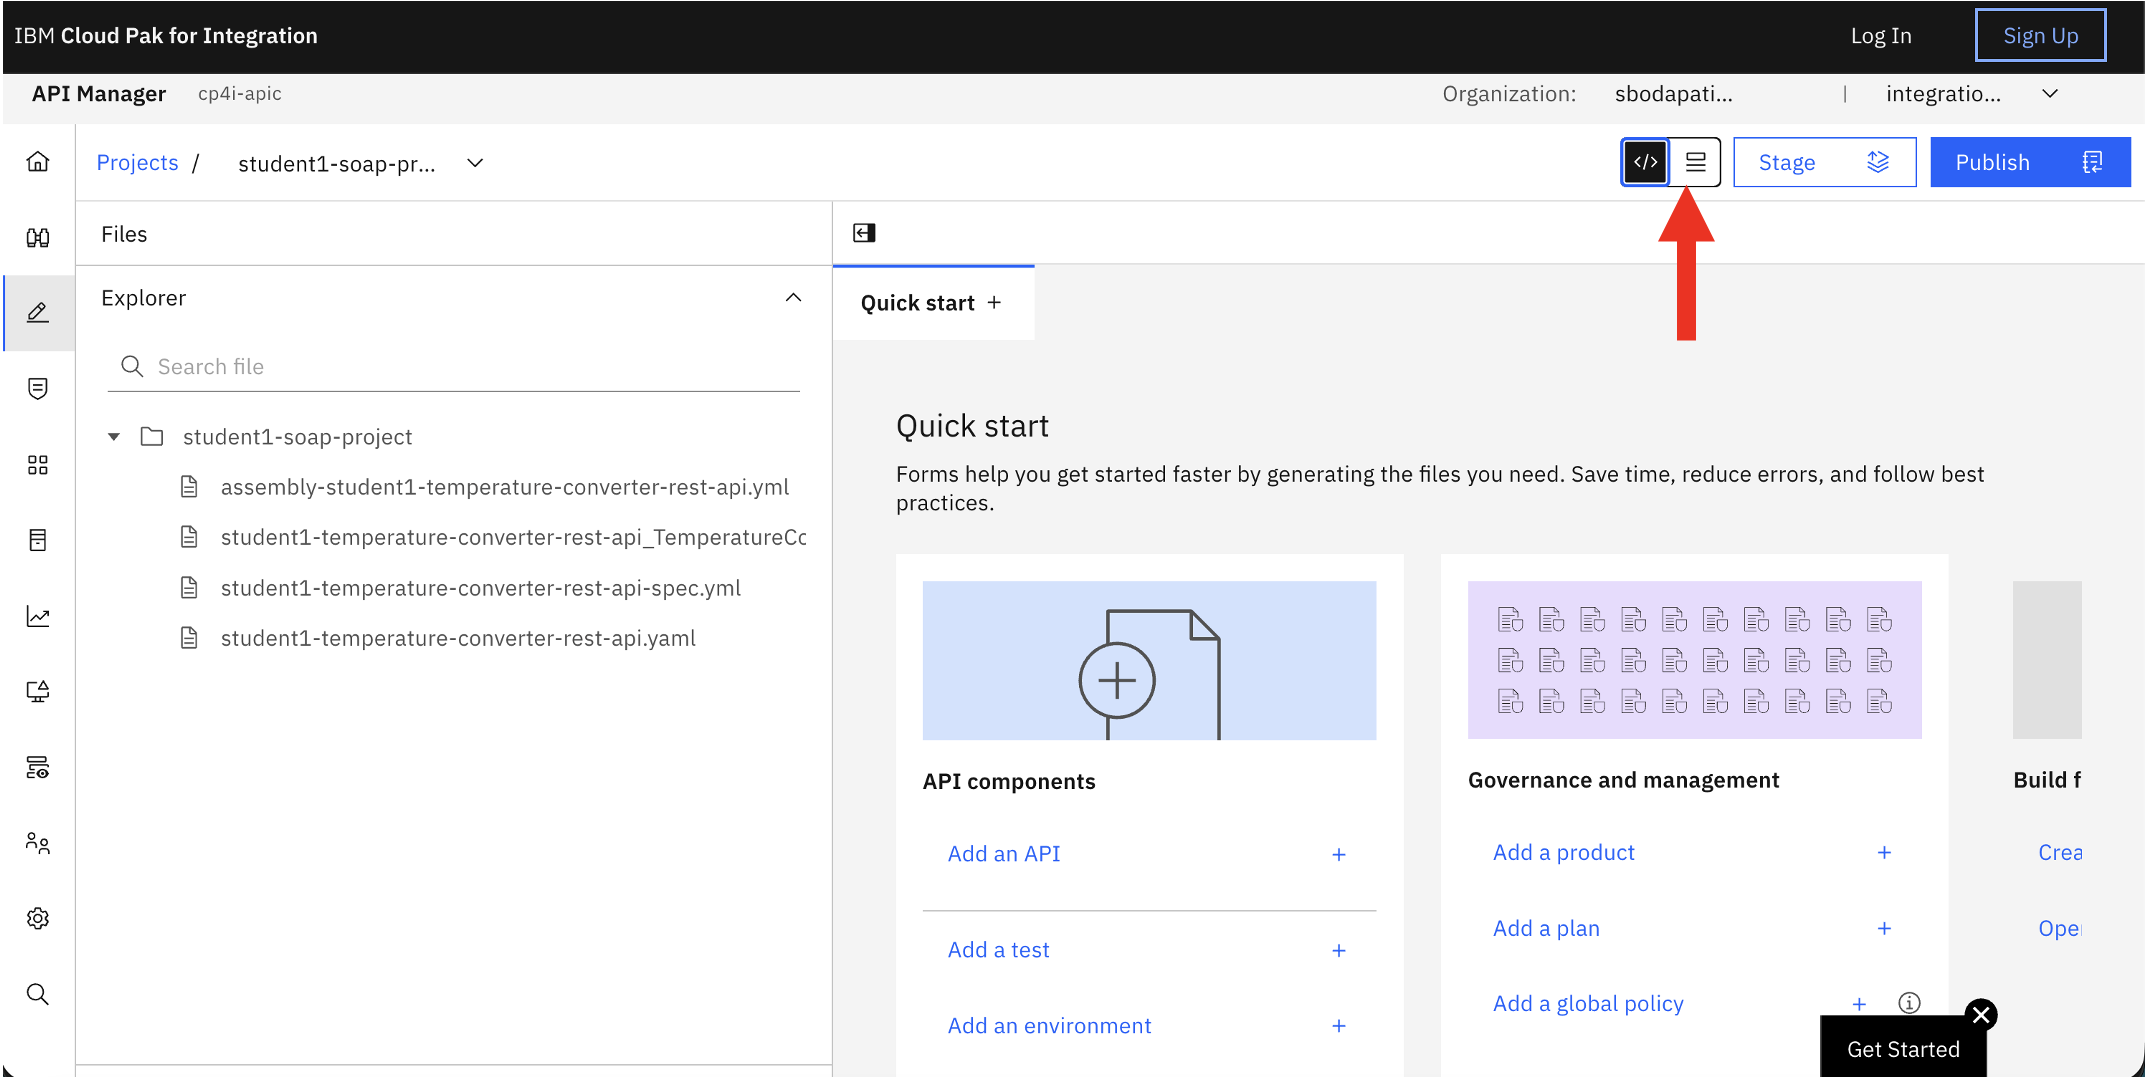Switch to form list view toggle
The height and width of the screenshot is (1082, 2152).
(x=1696, y=162)
